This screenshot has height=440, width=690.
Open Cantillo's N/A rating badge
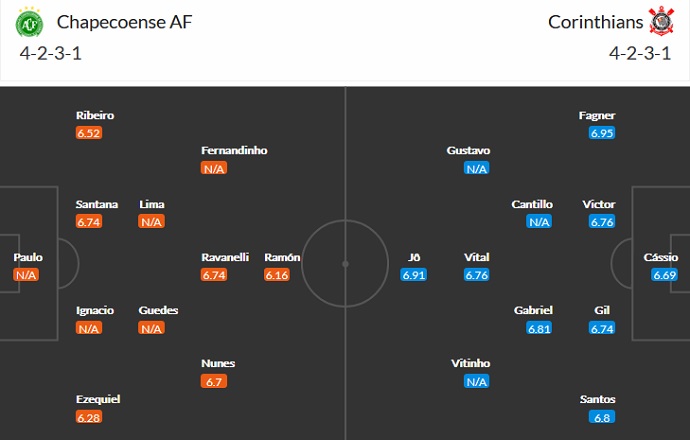click(x=539, y=222)
